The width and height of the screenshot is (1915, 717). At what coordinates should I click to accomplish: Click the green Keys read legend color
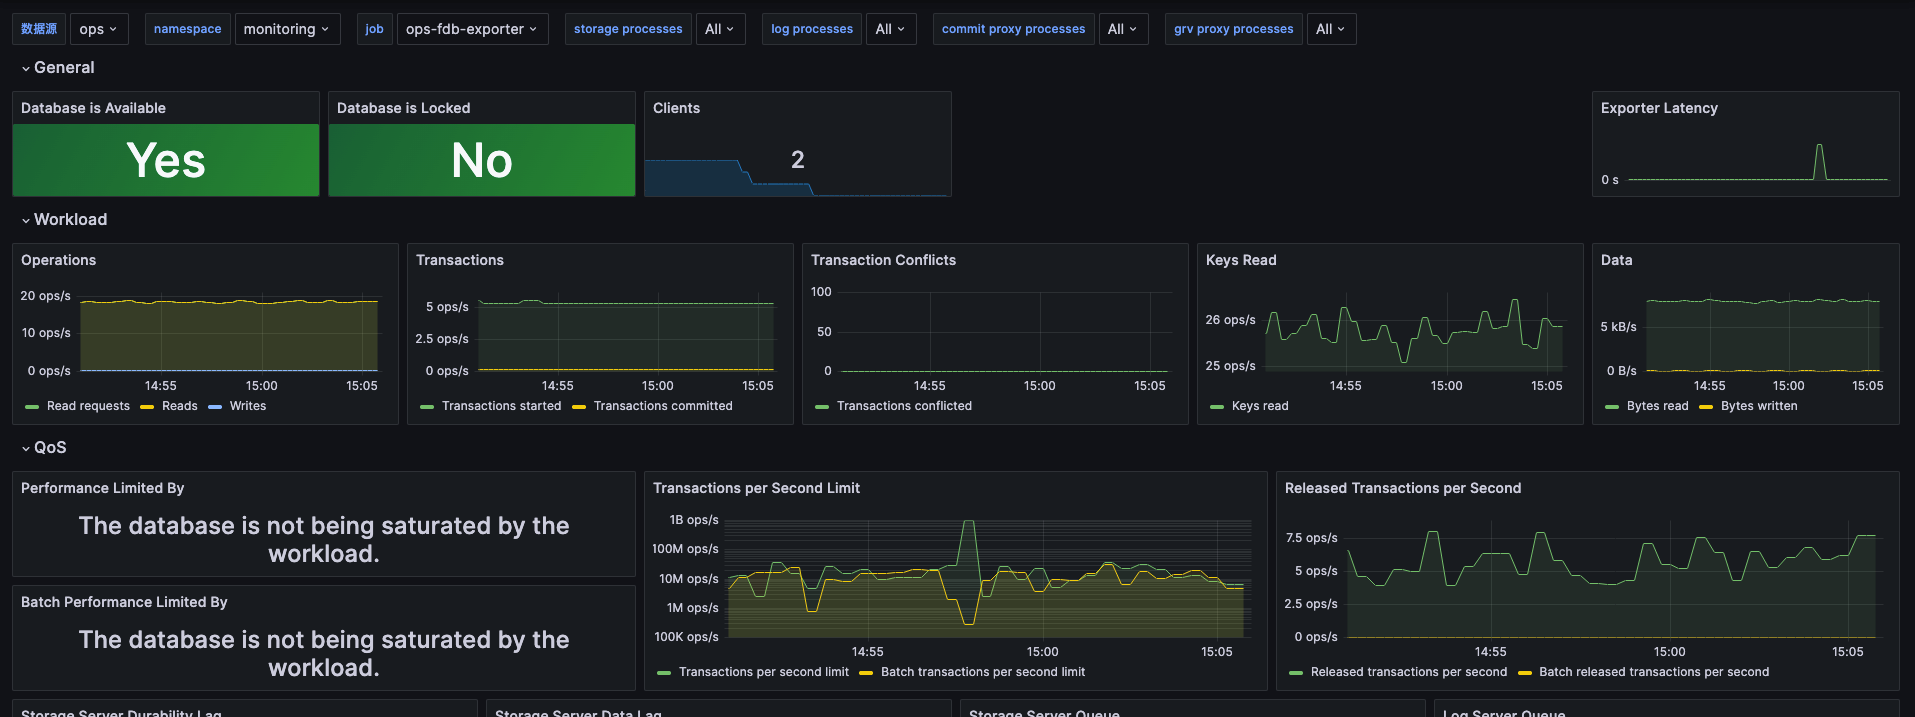1217,407
